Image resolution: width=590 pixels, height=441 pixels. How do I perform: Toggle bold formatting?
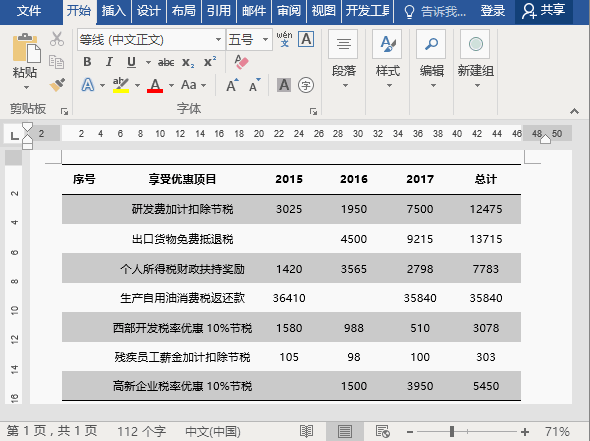87,62
